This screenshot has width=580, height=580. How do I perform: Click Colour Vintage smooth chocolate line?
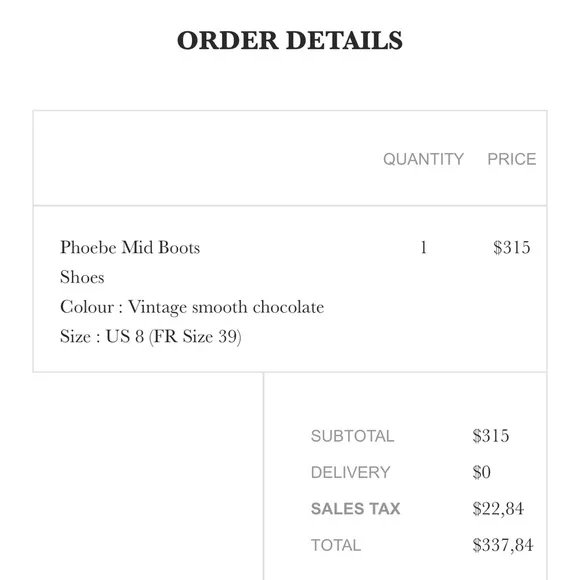[x=192, y=307]
